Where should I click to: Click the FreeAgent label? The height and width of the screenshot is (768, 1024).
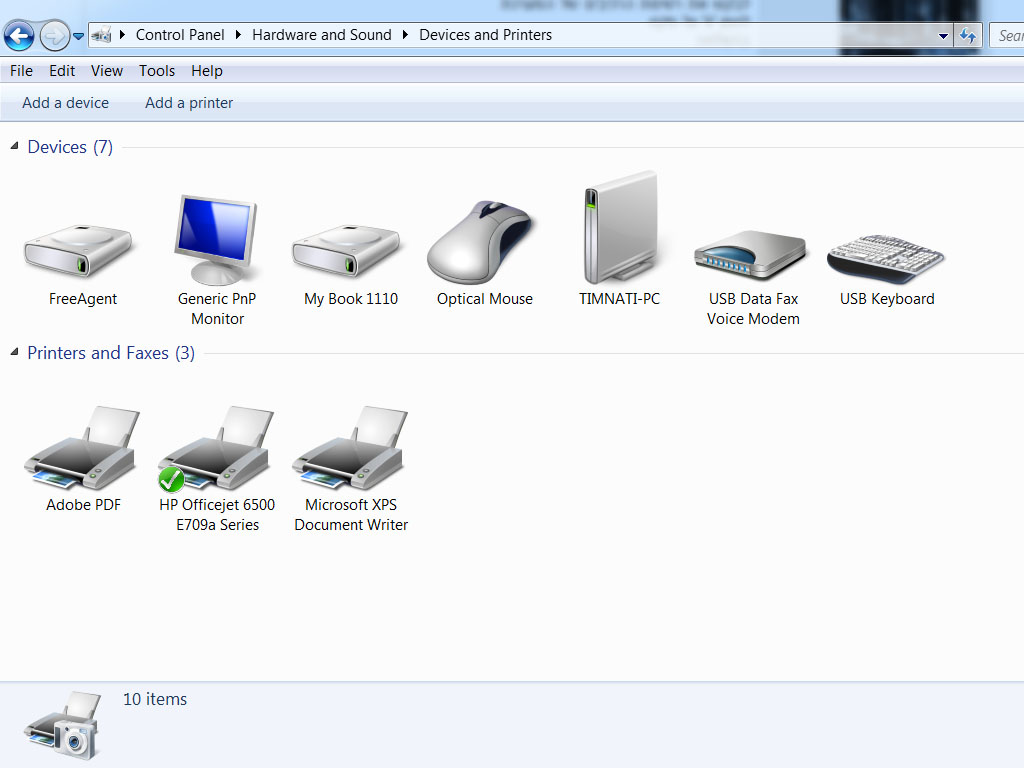coord(82,298)
